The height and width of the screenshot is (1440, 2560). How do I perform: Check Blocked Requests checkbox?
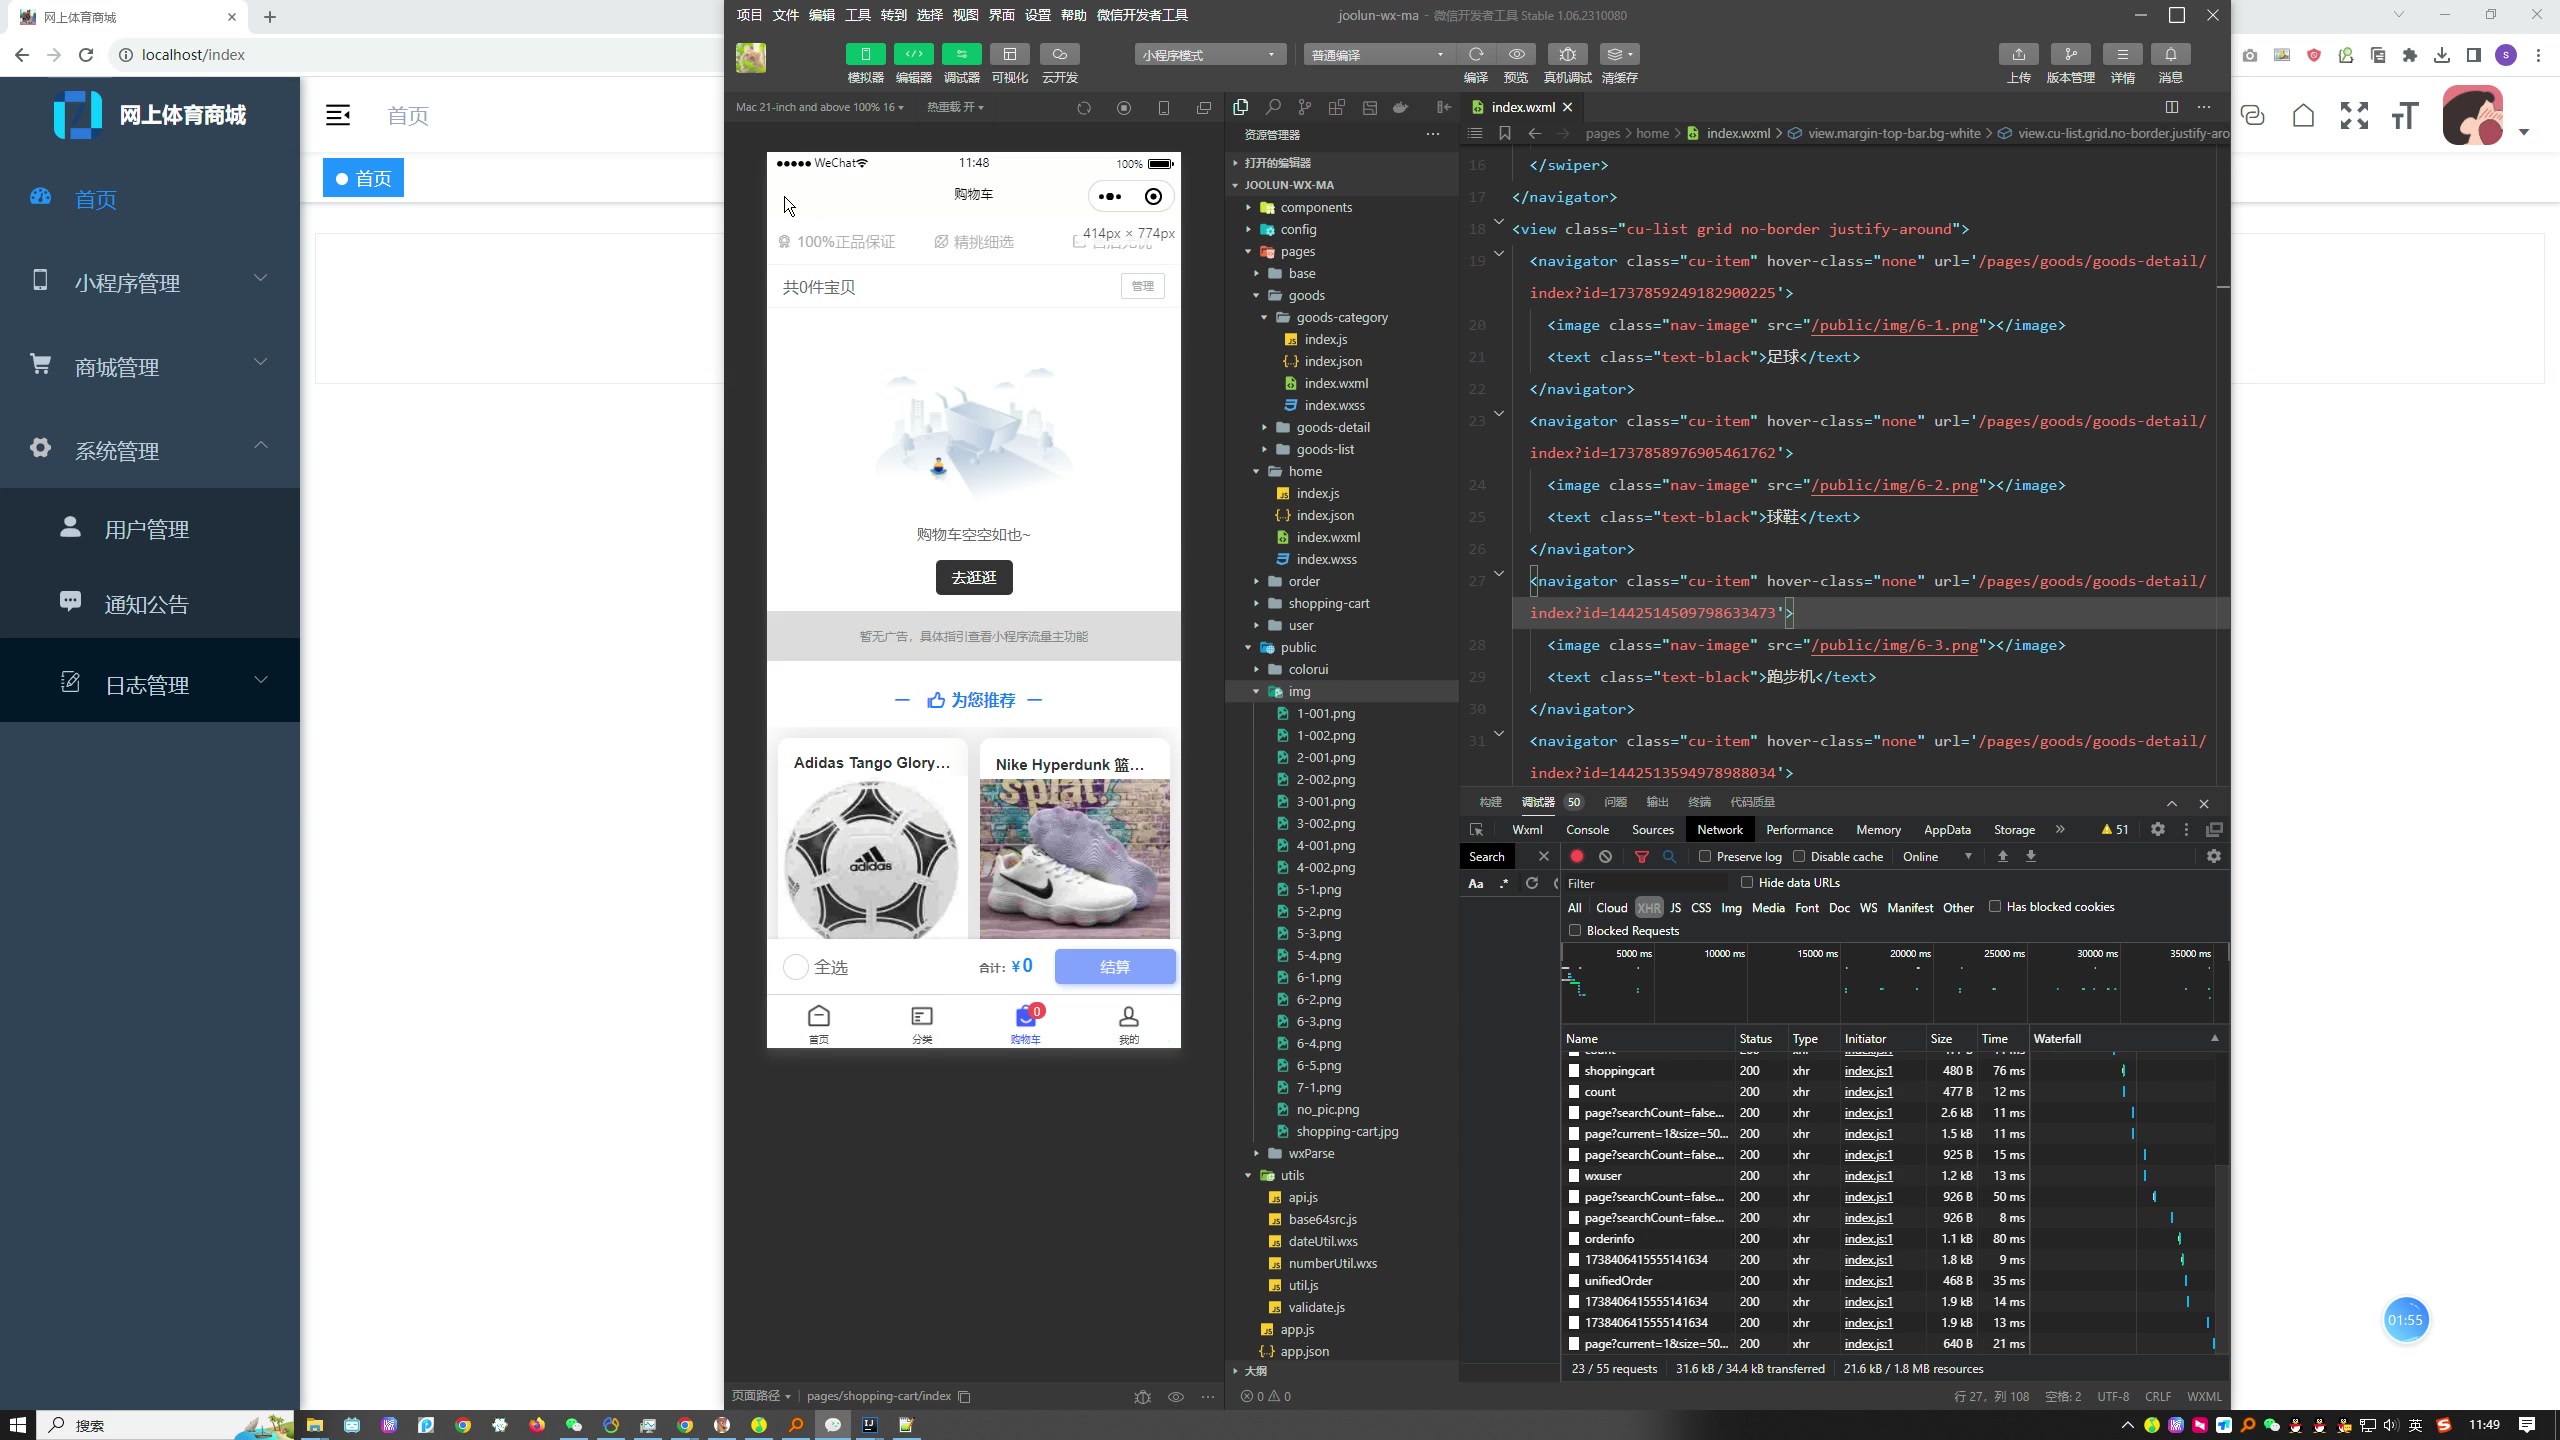coord(1575,930)
